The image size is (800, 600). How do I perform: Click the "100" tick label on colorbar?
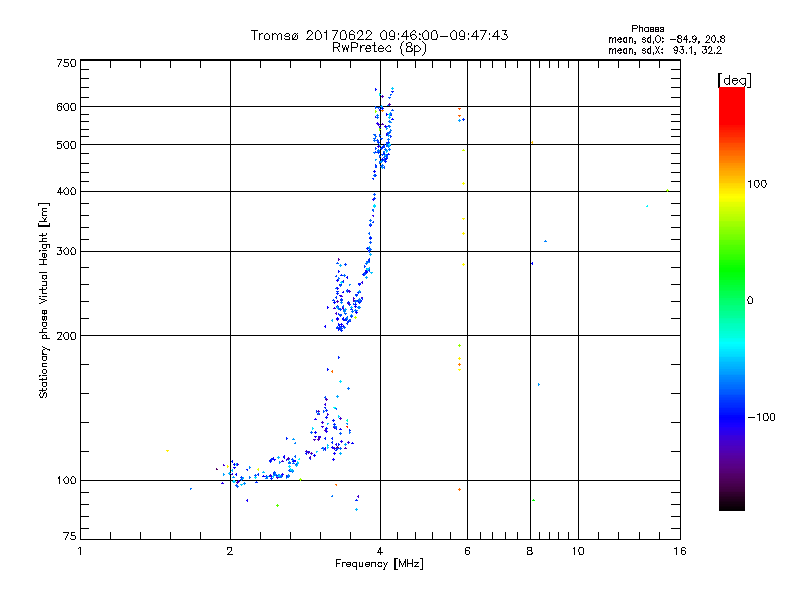[758, 184]
